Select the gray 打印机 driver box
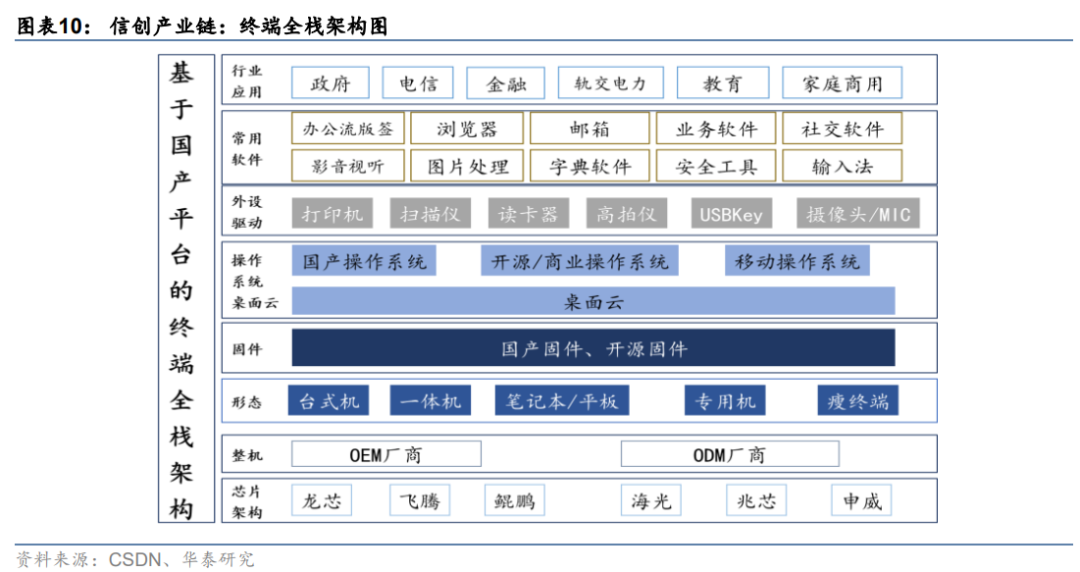 point(333,214)
